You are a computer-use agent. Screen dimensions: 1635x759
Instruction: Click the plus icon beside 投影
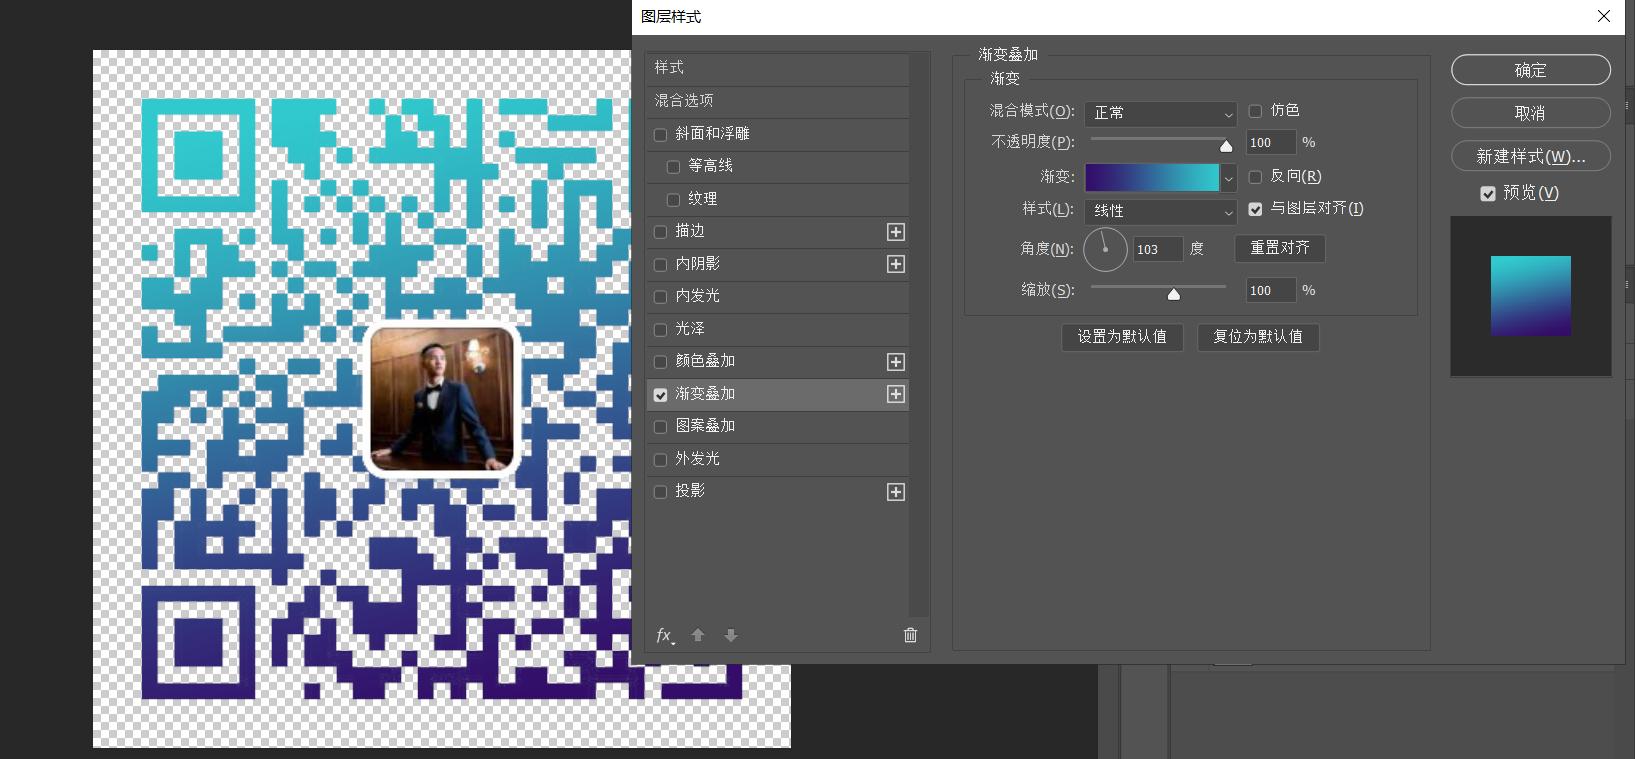896,492
